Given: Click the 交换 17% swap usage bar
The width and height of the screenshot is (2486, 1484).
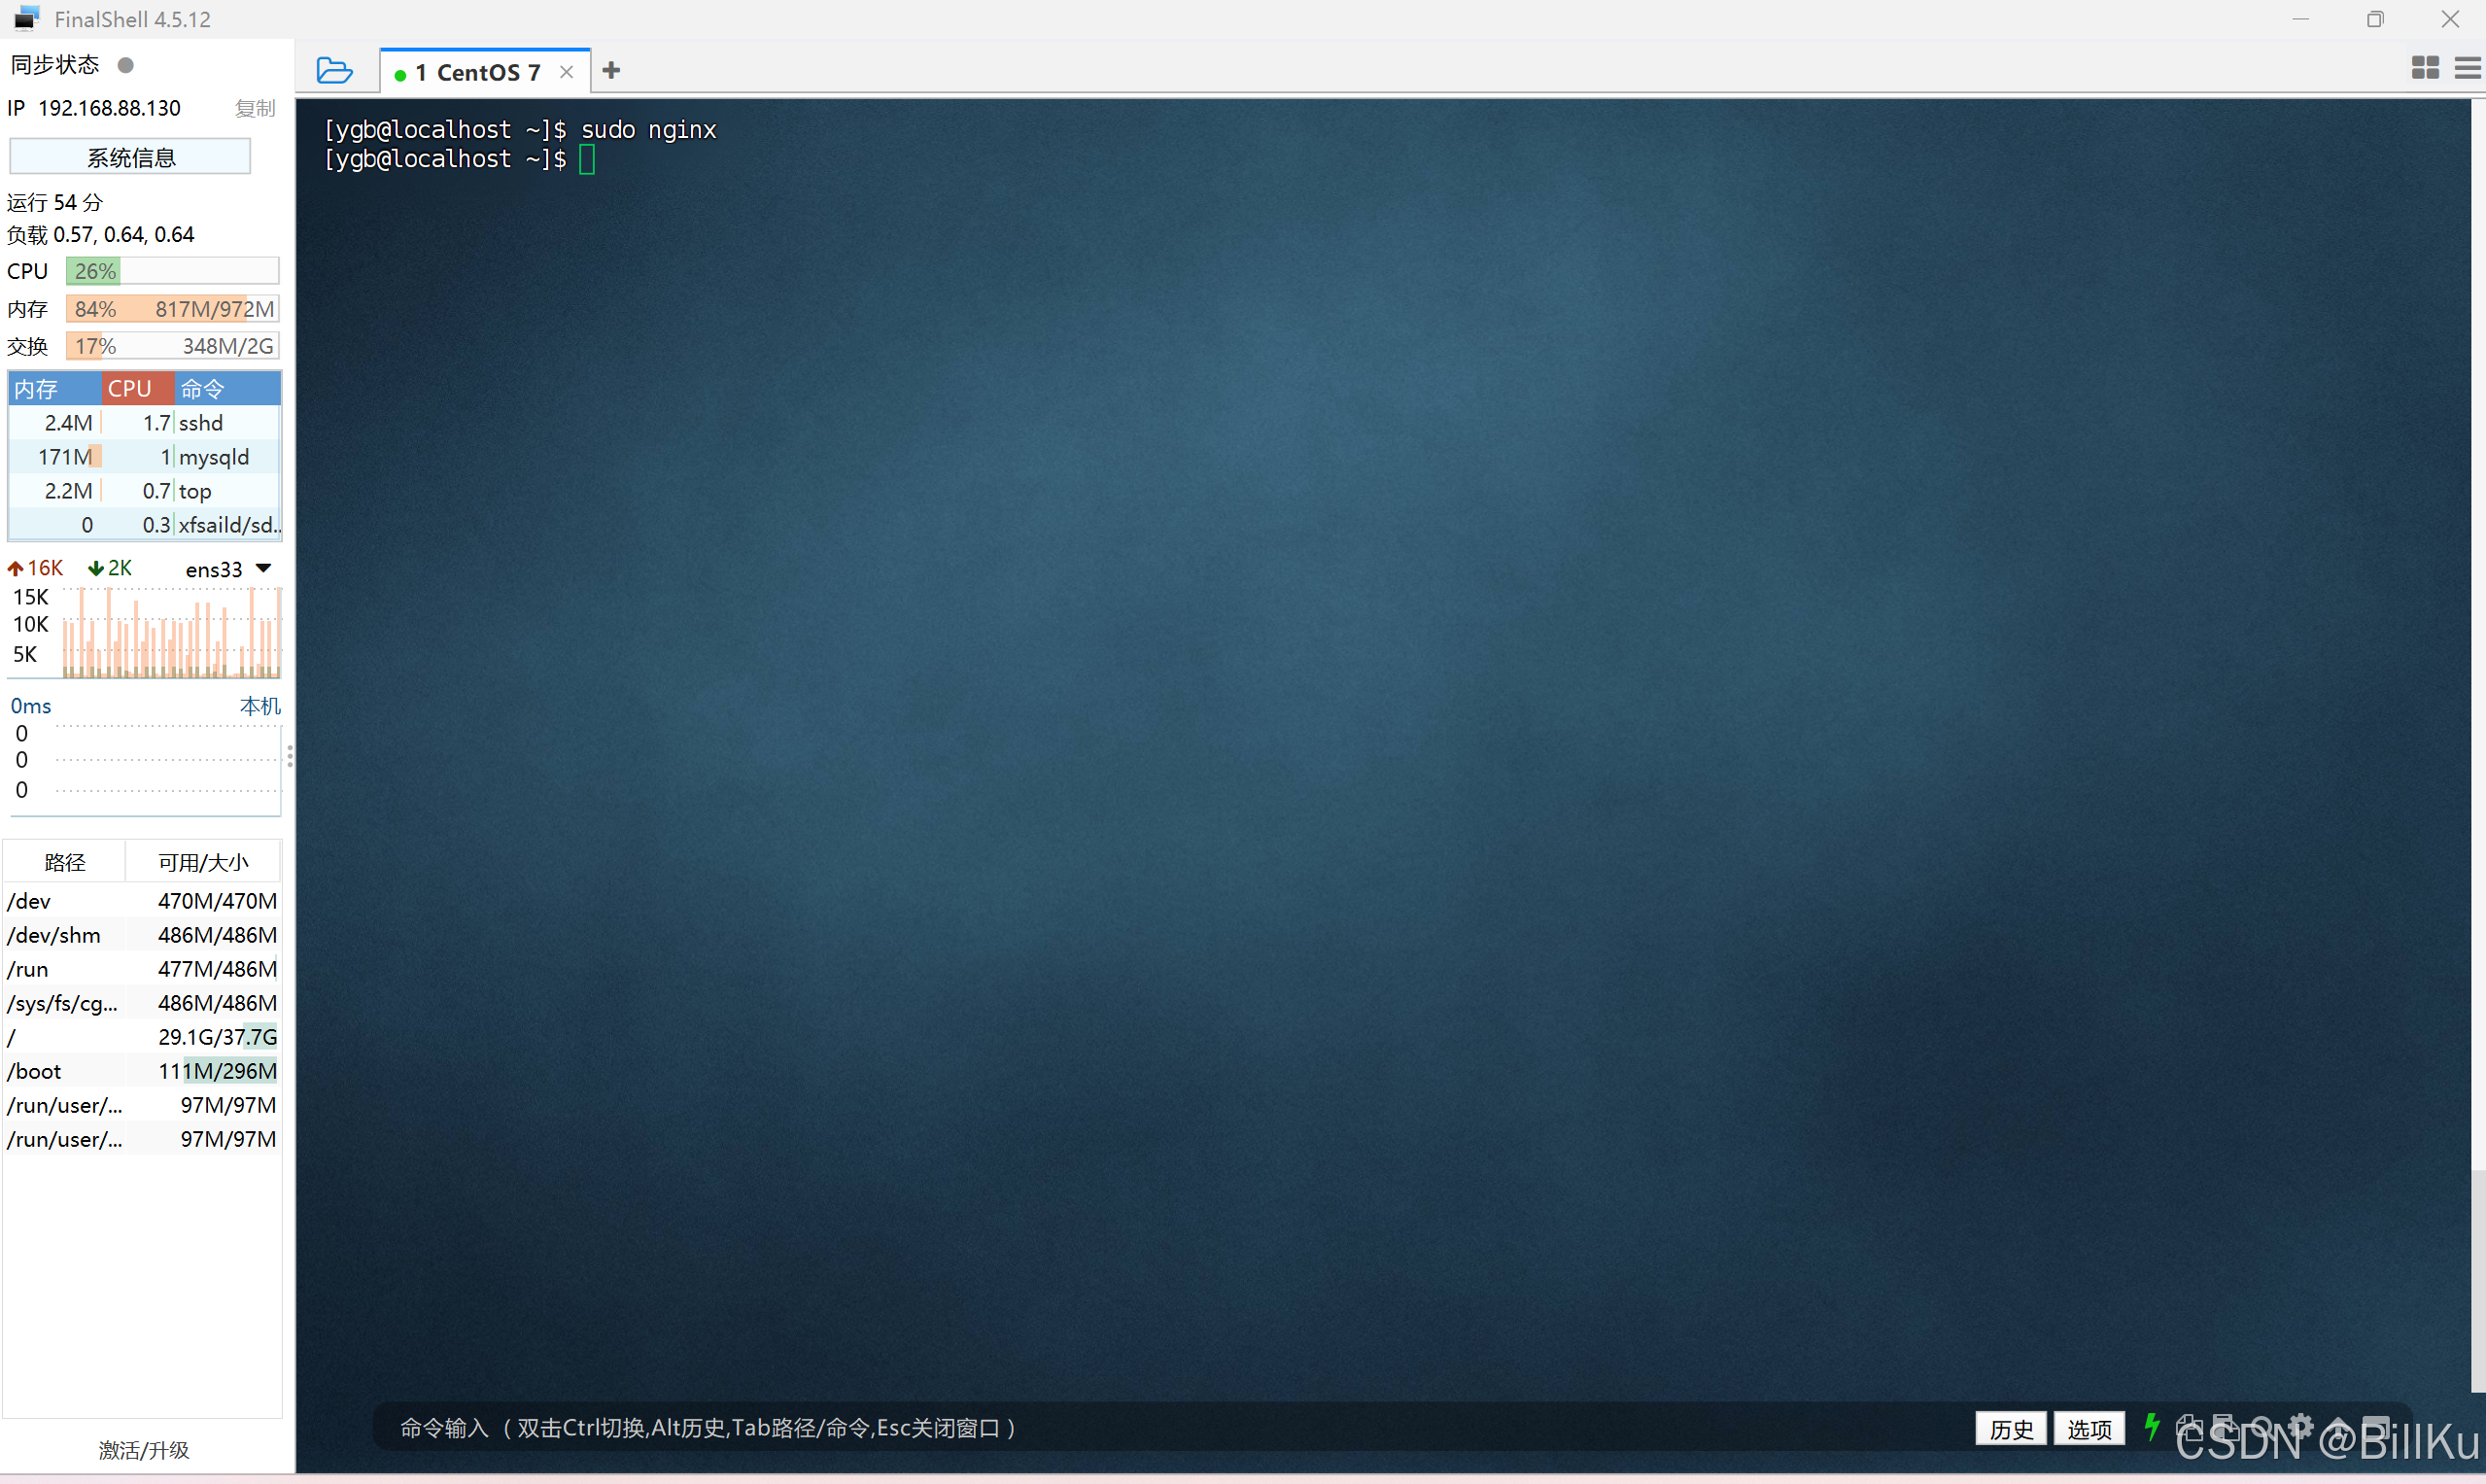Looking at the screenshot, I should pyautogui.click(x=172, y=346).
